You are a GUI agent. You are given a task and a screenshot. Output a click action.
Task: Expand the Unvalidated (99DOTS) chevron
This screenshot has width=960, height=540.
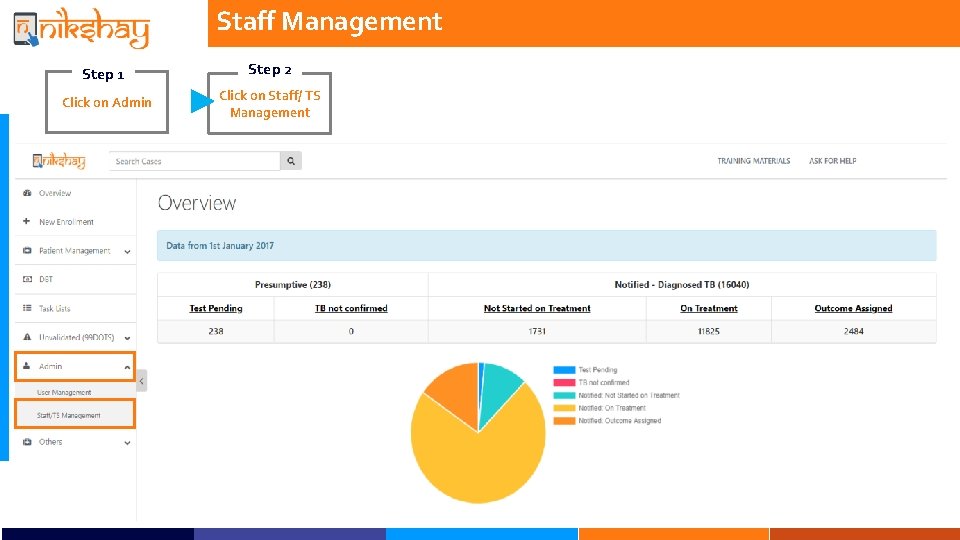click(x=127, y=338)
